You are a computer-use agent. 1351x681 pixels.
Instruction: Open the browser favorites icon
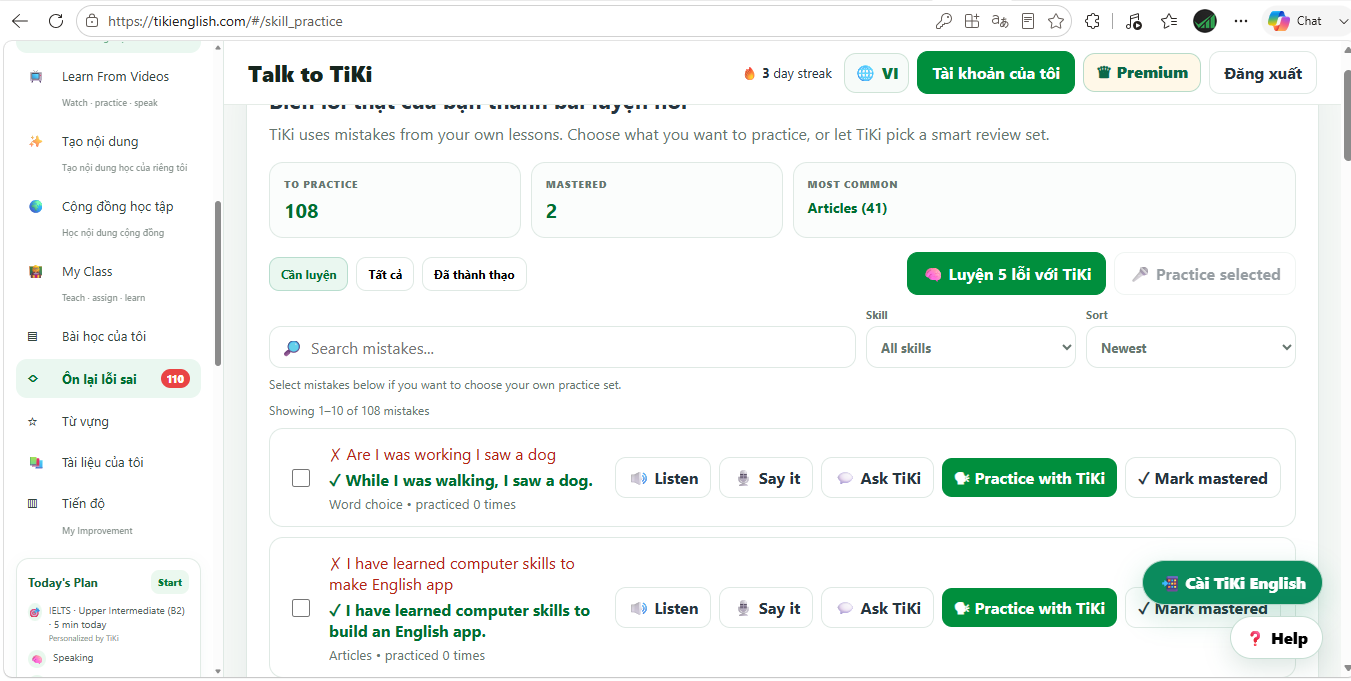tap(1169, 20)
